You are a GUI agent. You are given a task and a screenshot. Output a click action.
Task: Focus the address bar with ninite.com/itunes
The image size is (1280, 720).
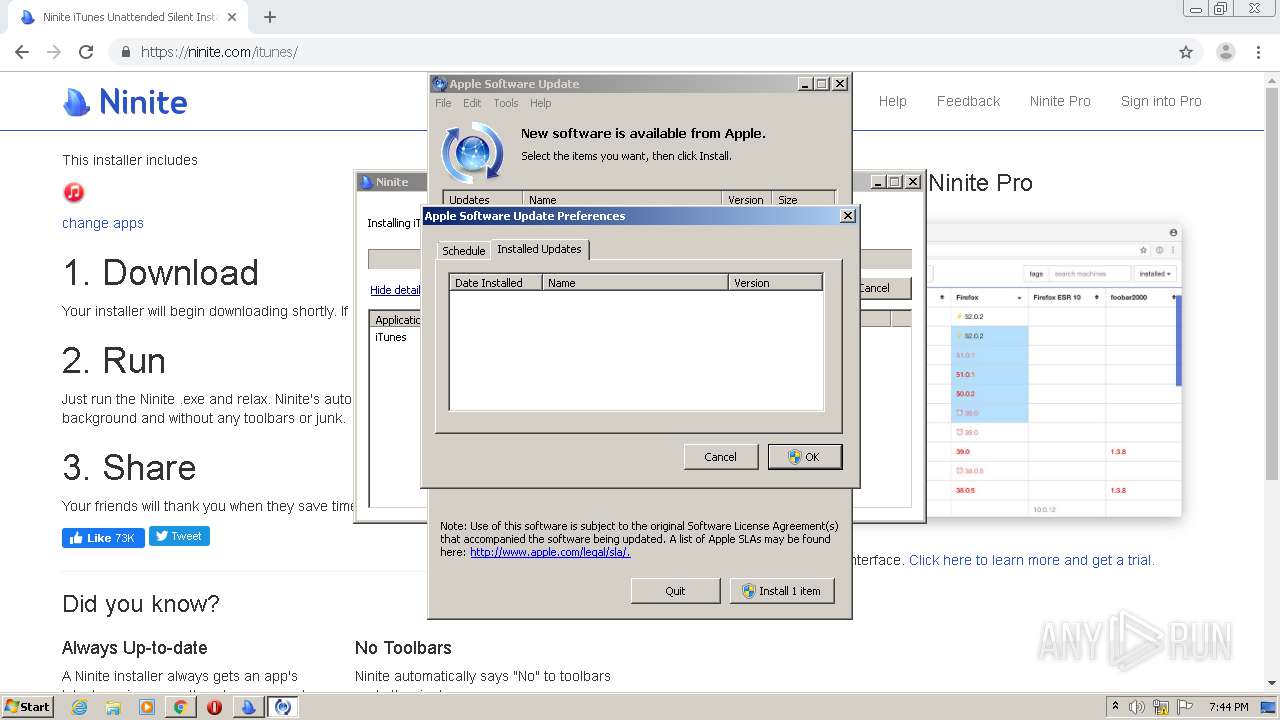click(640, 52)
